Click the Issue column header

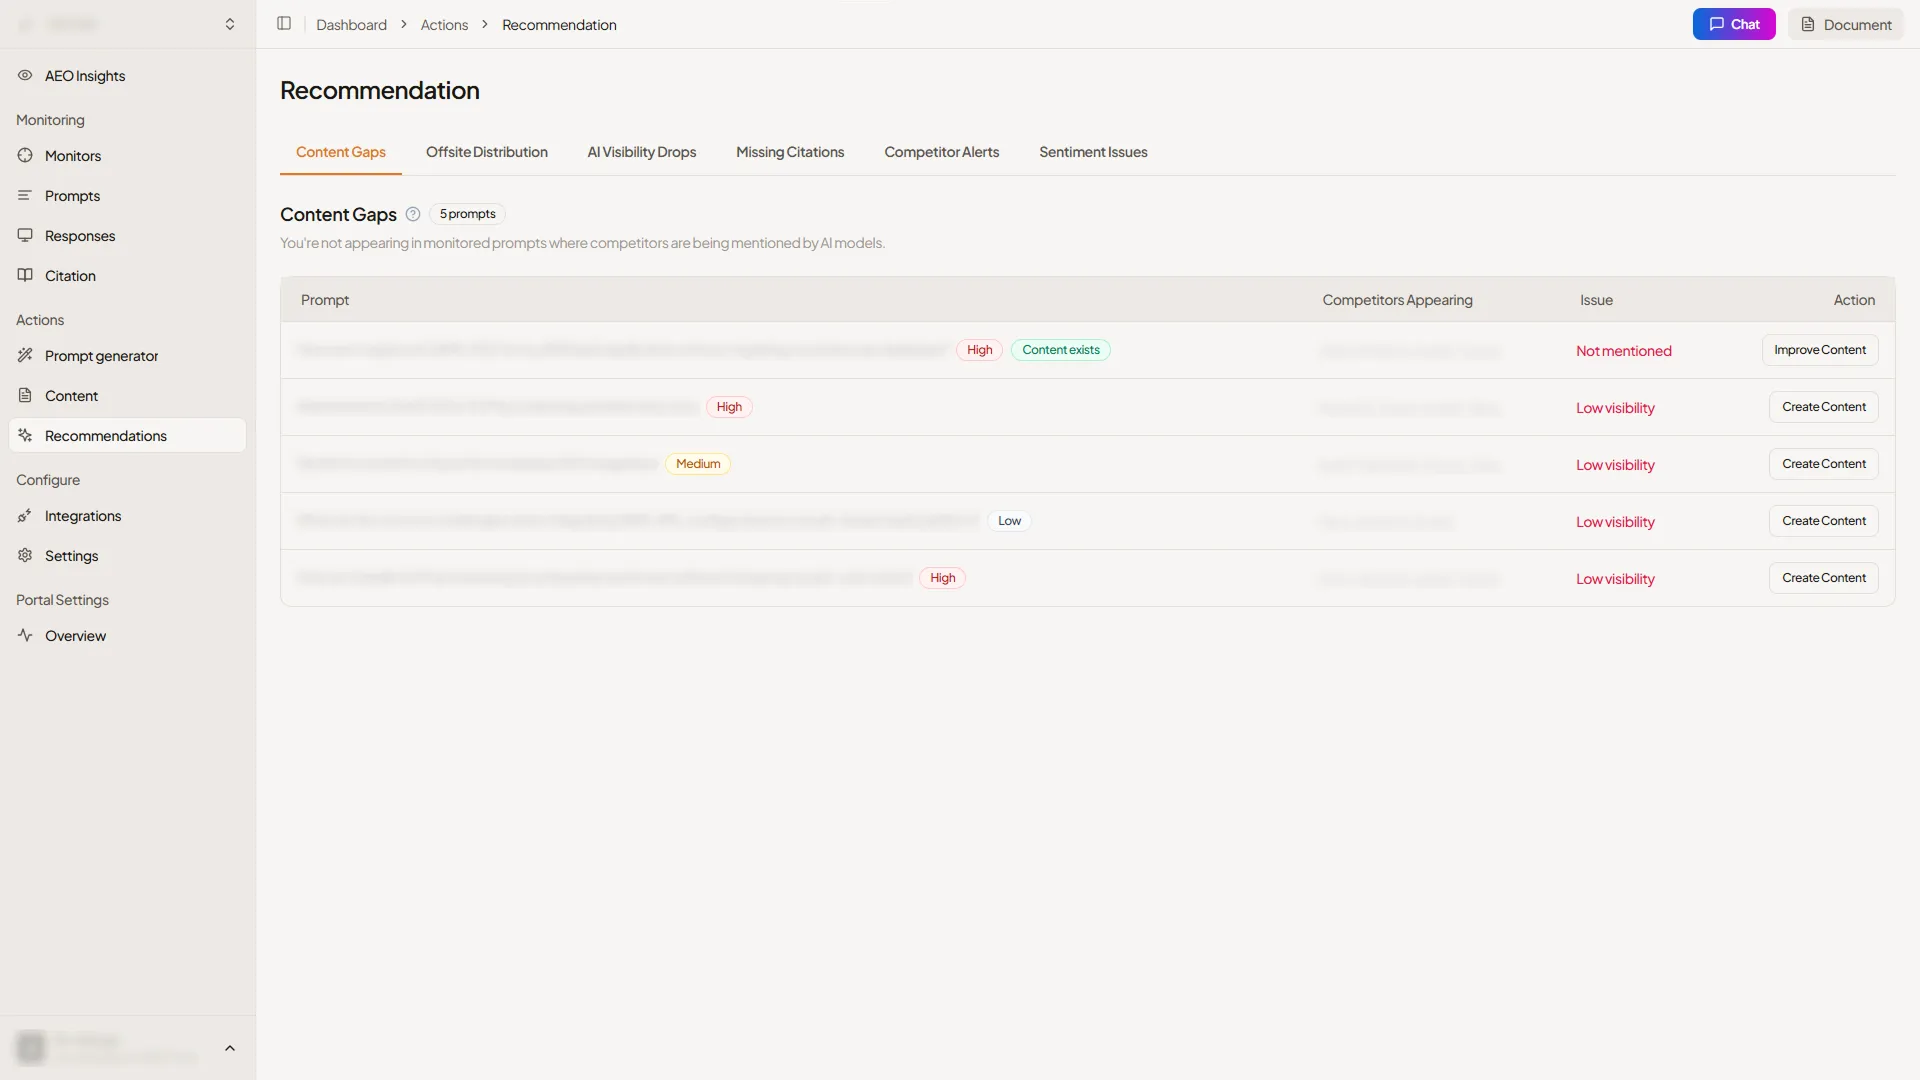coord(1596,300)
